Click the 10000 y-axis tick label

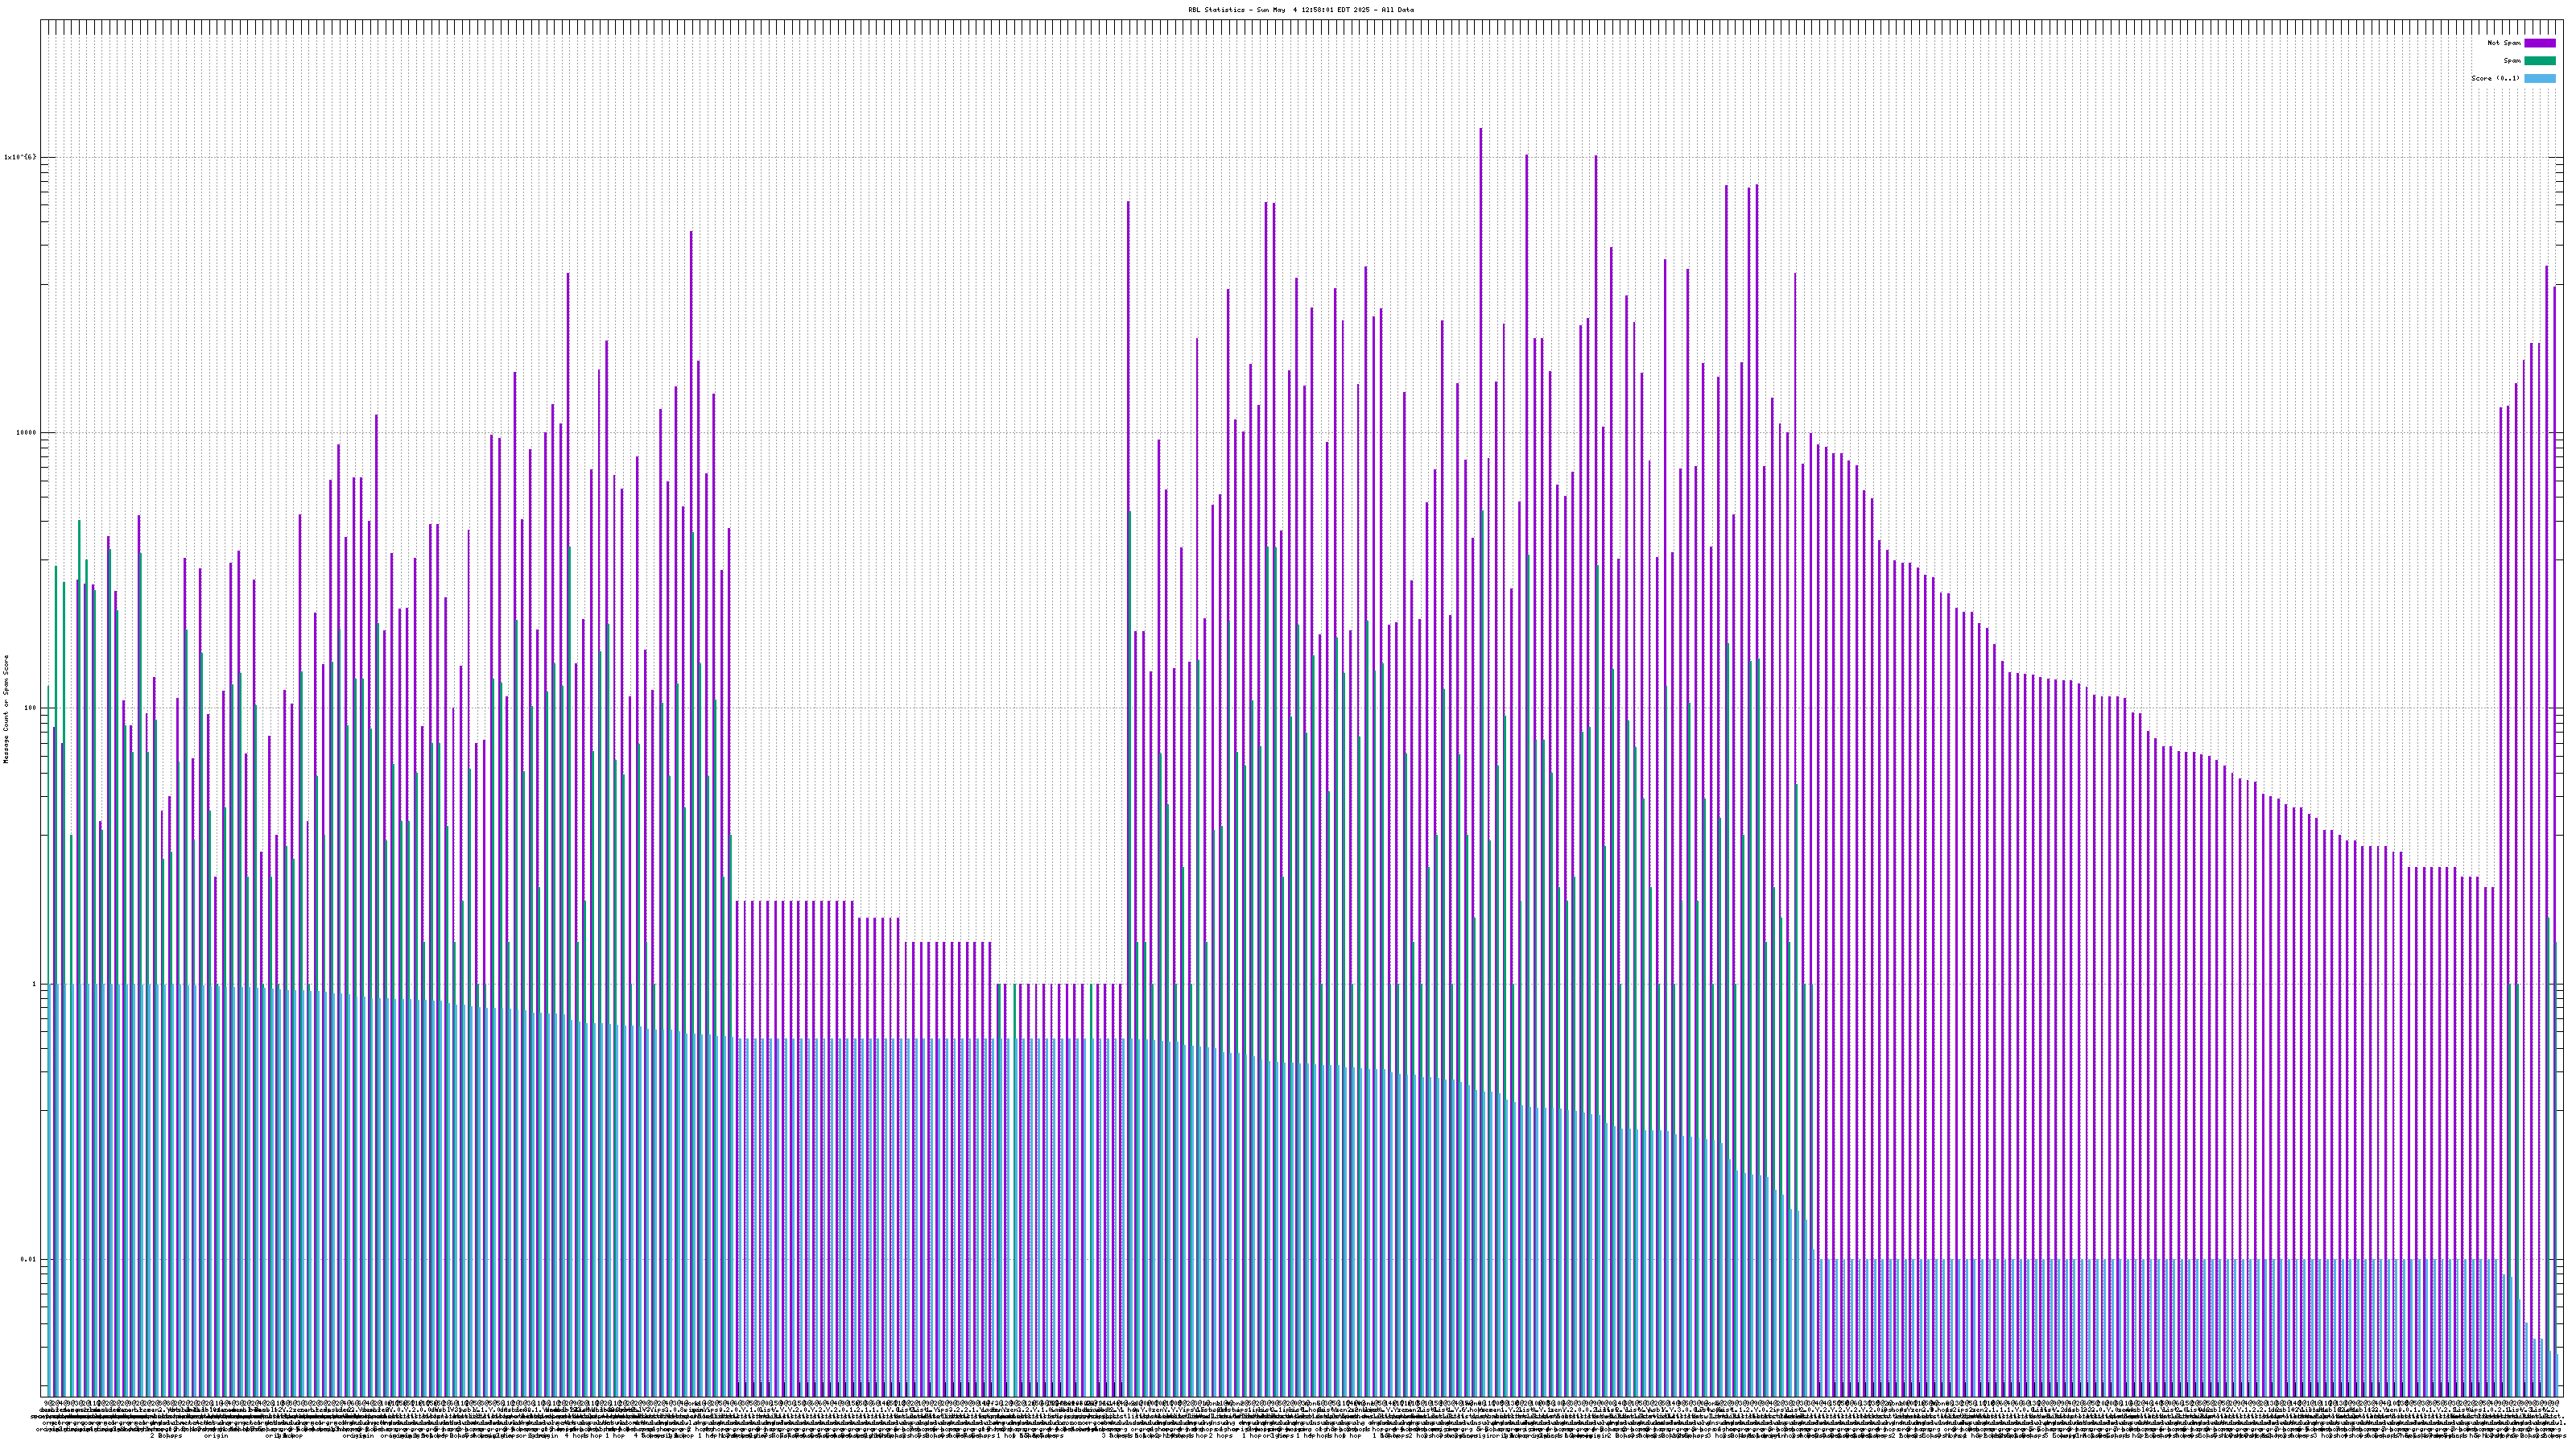click(x=24, y=433)
